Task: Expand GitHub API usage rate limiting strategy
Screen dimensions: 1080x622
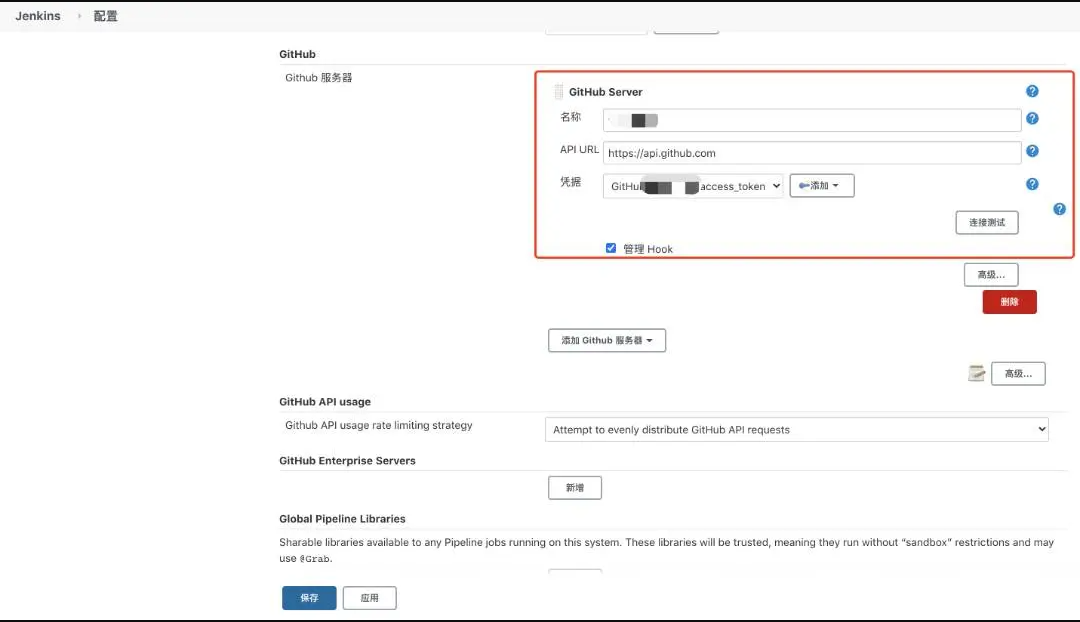Action: click(x=796, y=430)
